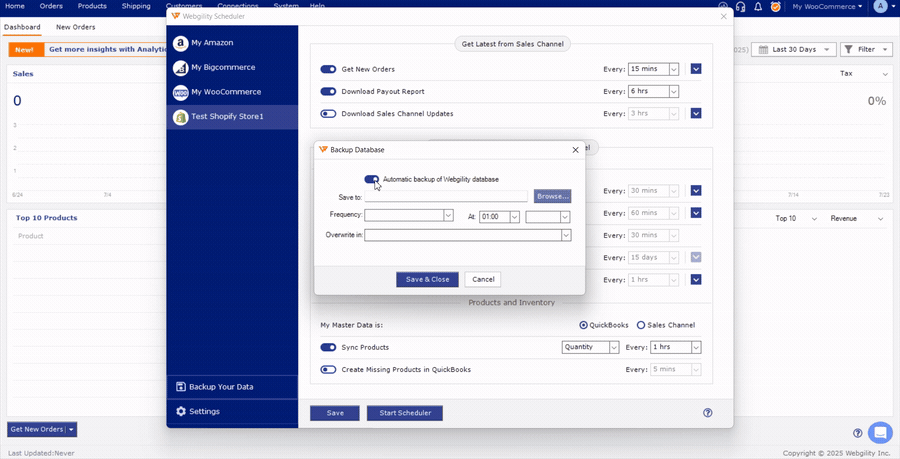900x459 pixels.
Task: Toggle Get New Orders switch
Action: [x=328, y=69]
